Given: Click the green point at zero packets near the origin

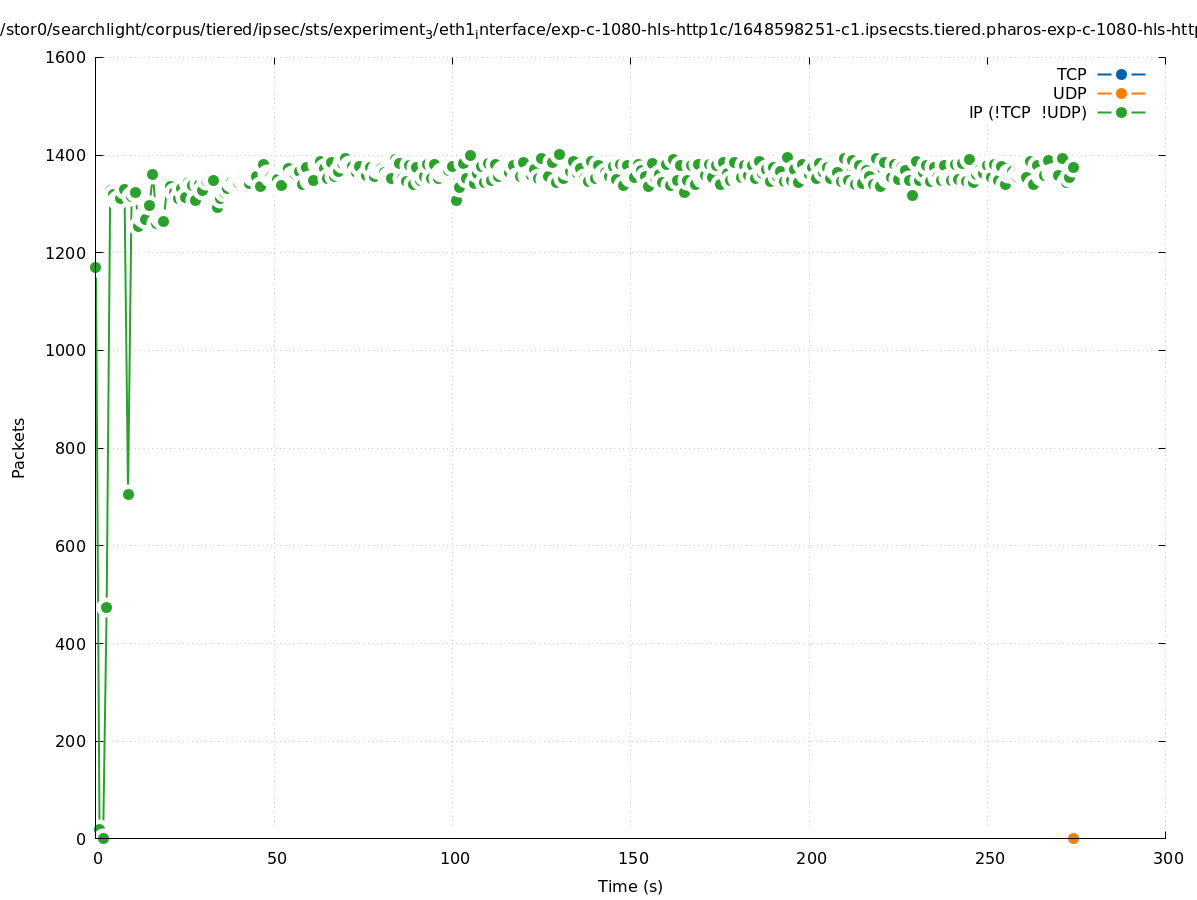Looking at the screenshot, I should click(103, 838).
